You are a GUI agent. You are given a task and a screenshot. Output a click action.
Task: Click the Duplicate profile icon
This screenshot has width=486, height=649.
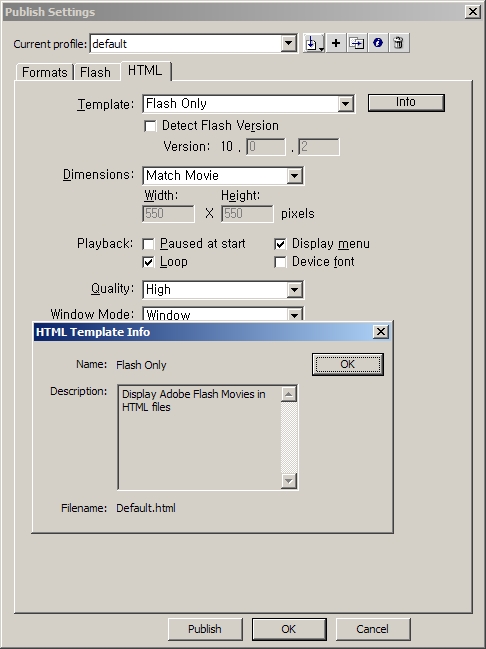click(357, 43)
